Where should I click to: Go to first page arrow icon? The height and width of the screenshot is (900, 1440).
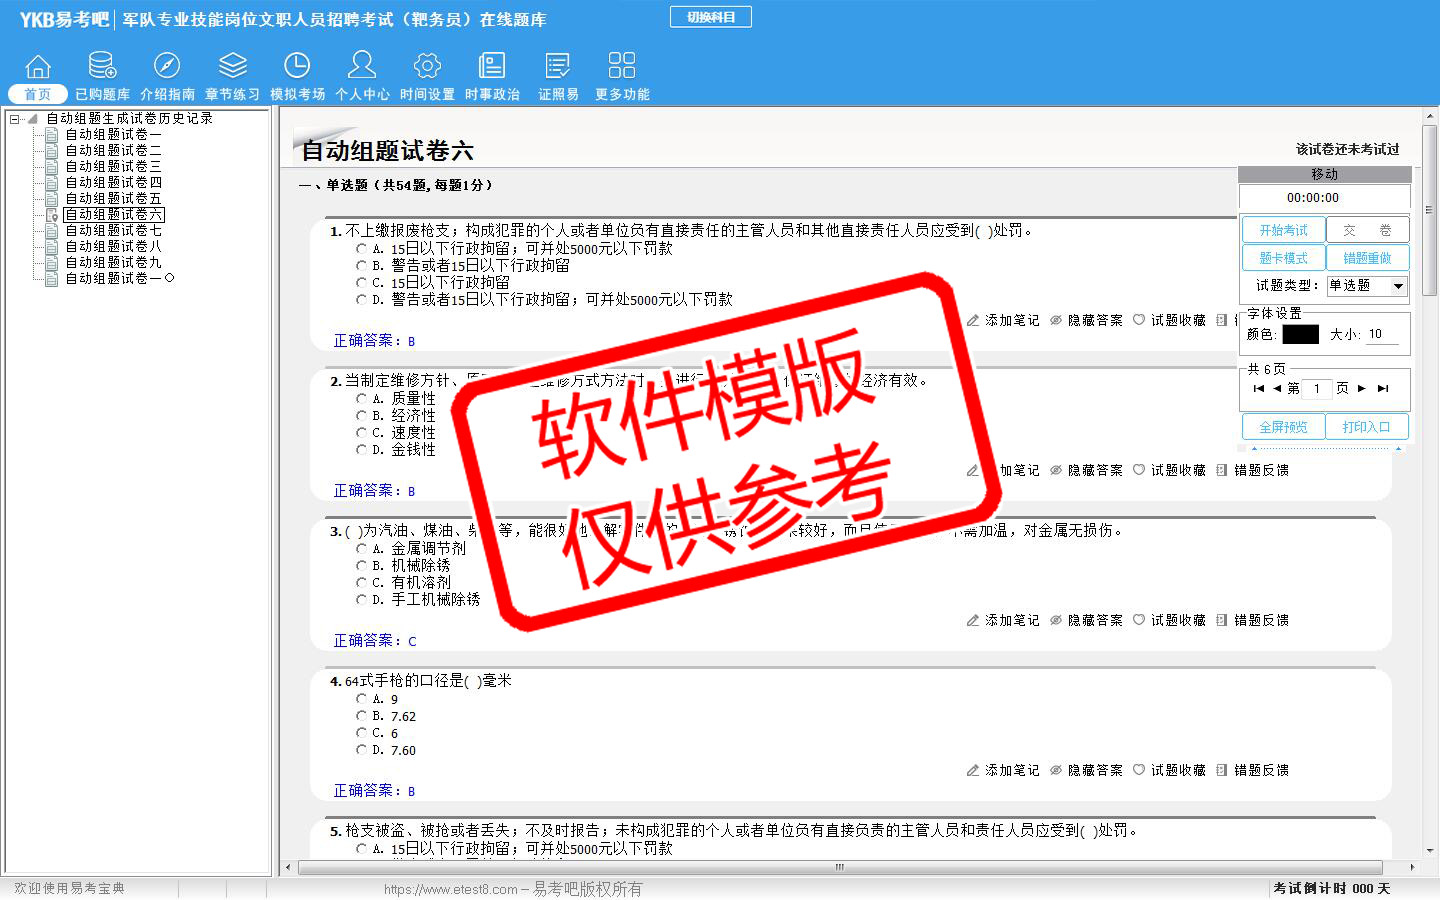(x=1258, y=388)
